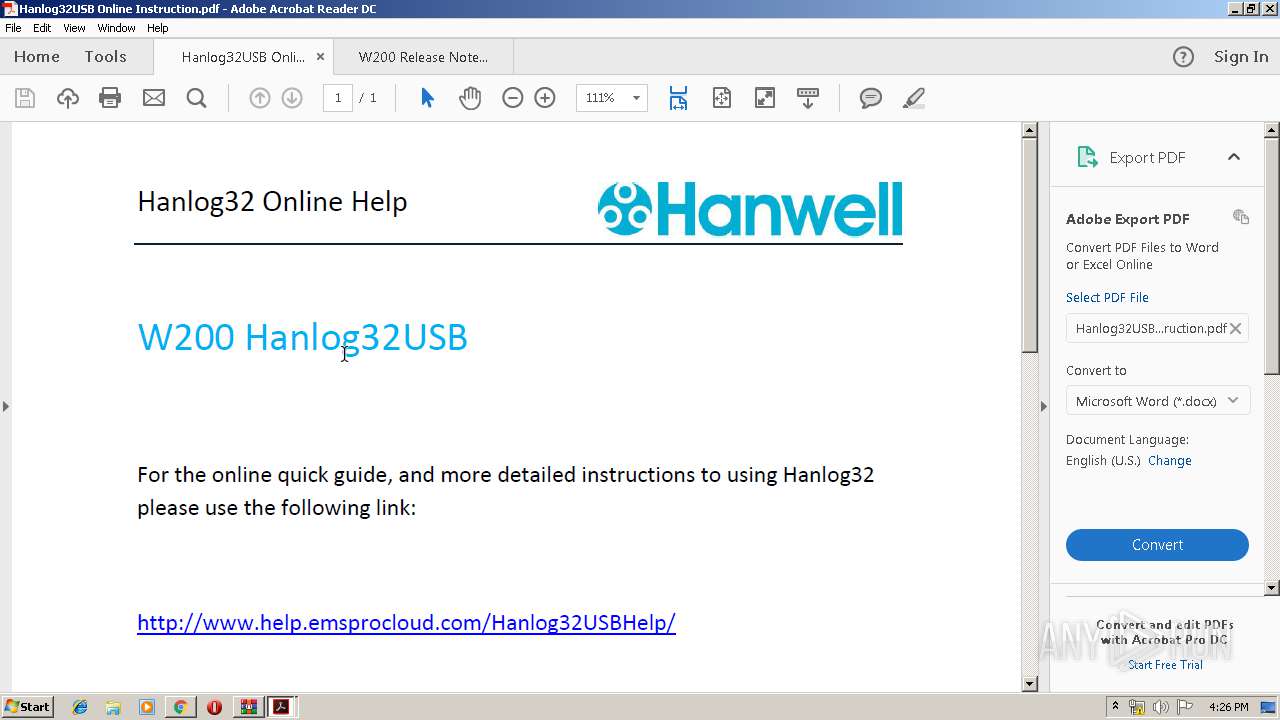This screenshot has width=1280, height=720.
Task: Switch to W200 Release Note... tab
Action: click(x=424, y=57)
